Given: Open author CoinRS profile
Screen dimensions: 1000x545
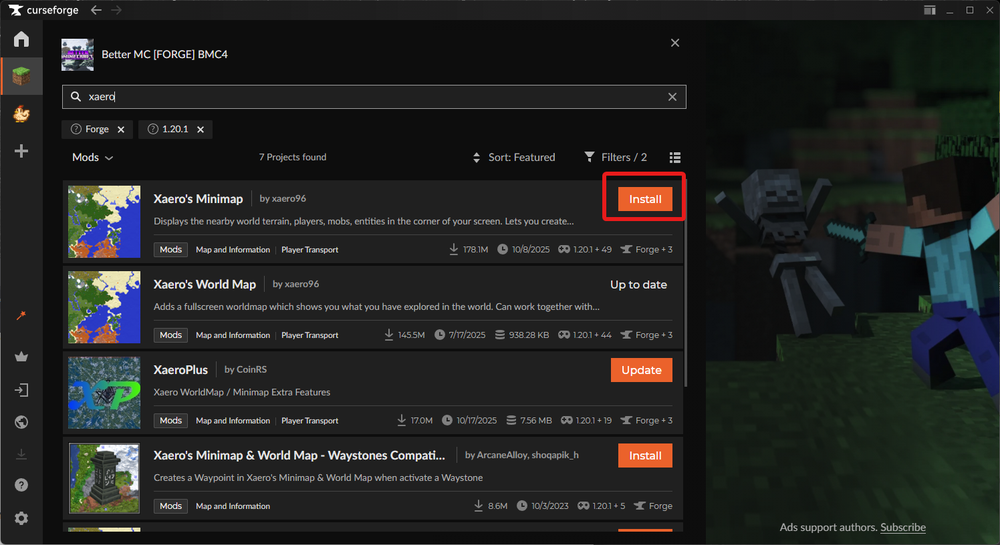Looking at the screenshot, I should point(246,369).
